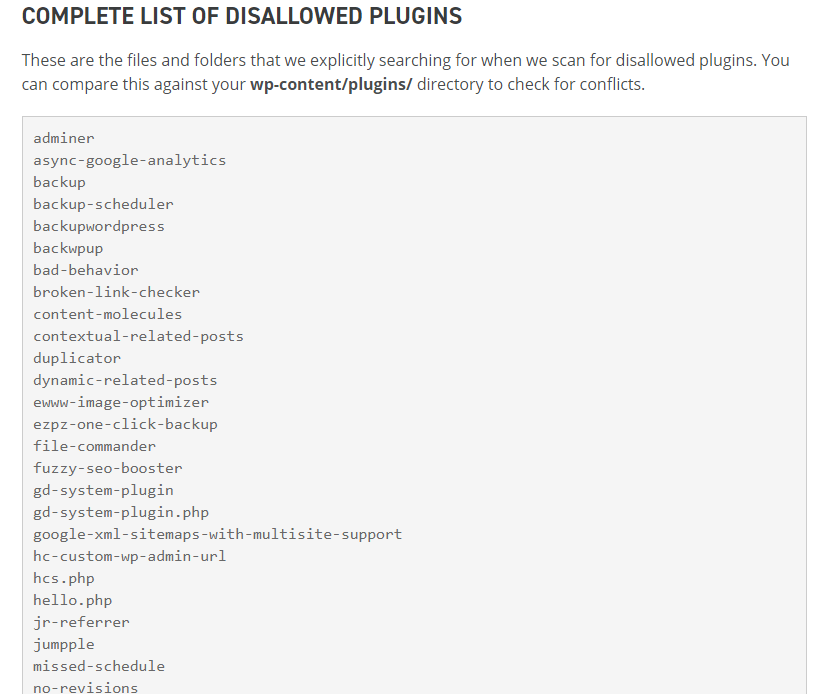Viewport: 840px width, 694px height.
Task: Click the 'adminer' entry in list
Action: pos(64,138)
